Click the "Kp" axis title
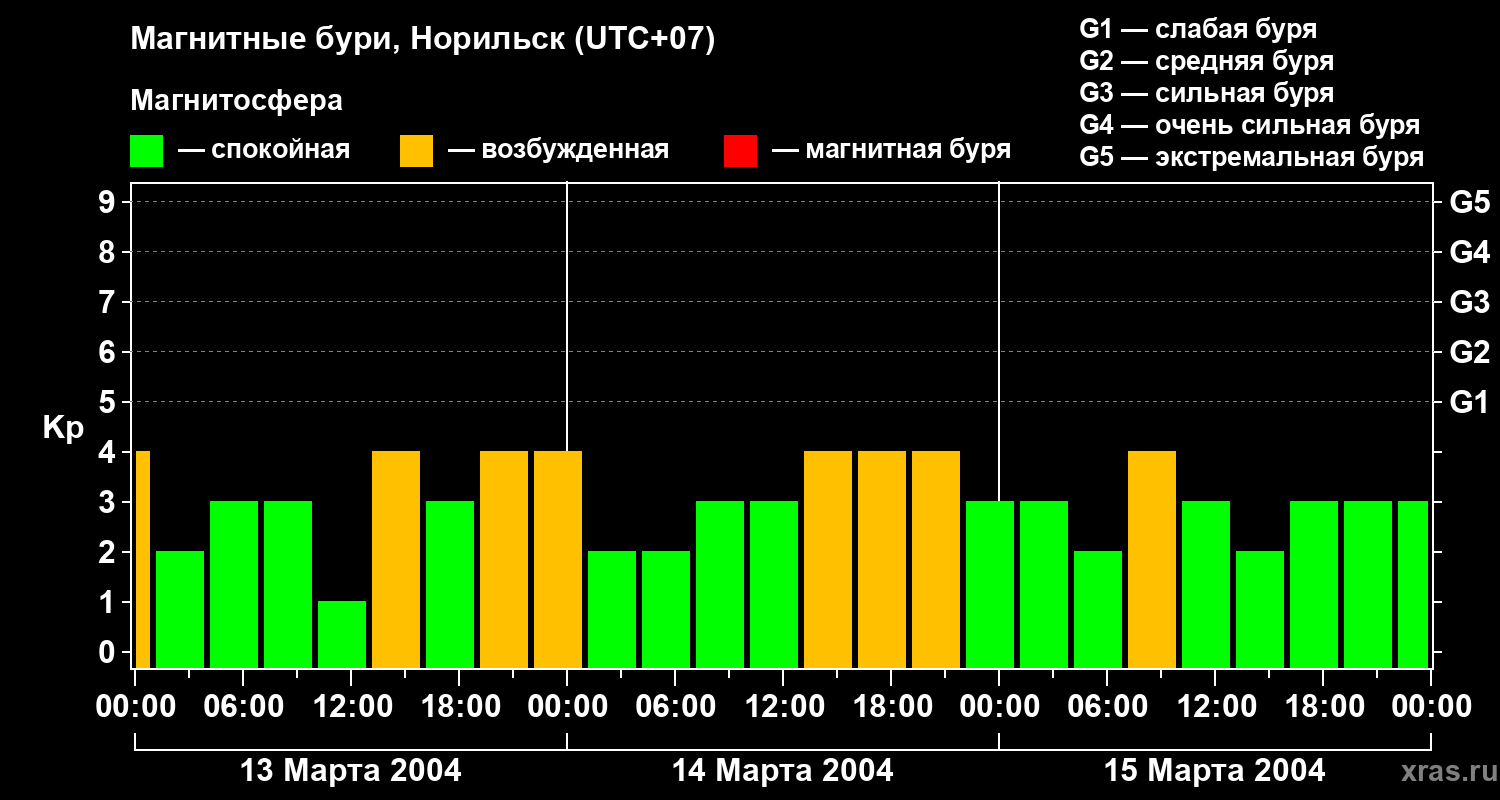Screen dimensions: 1500x800 coord(63,428)
